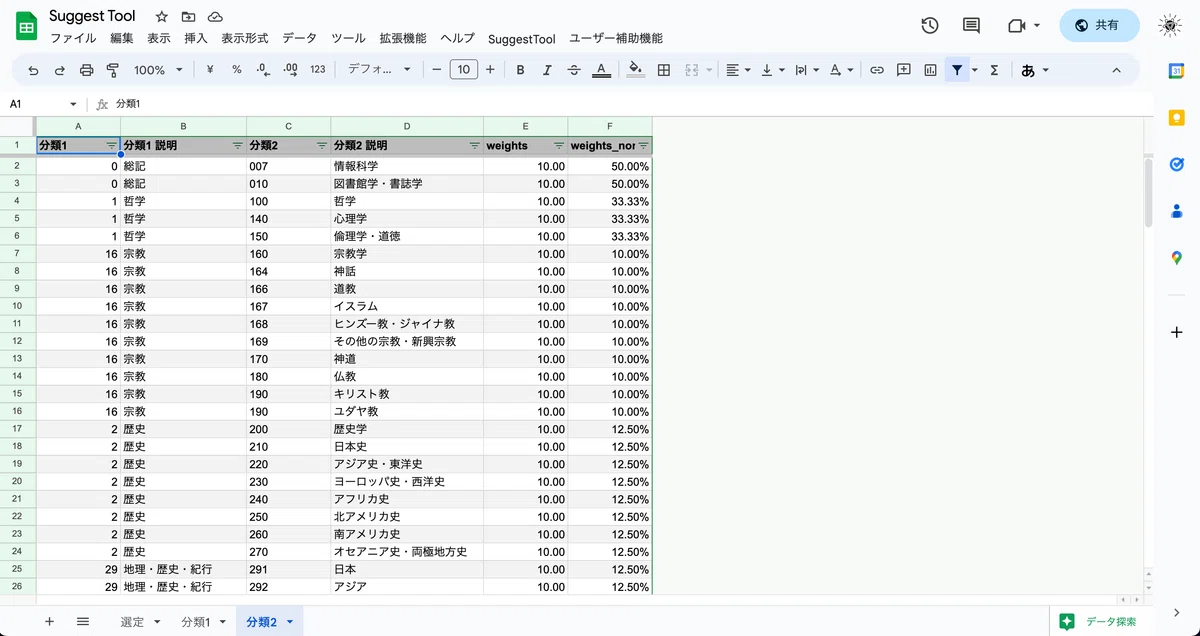Open the 100% zoom dropdown

click(x=158, y=70)
